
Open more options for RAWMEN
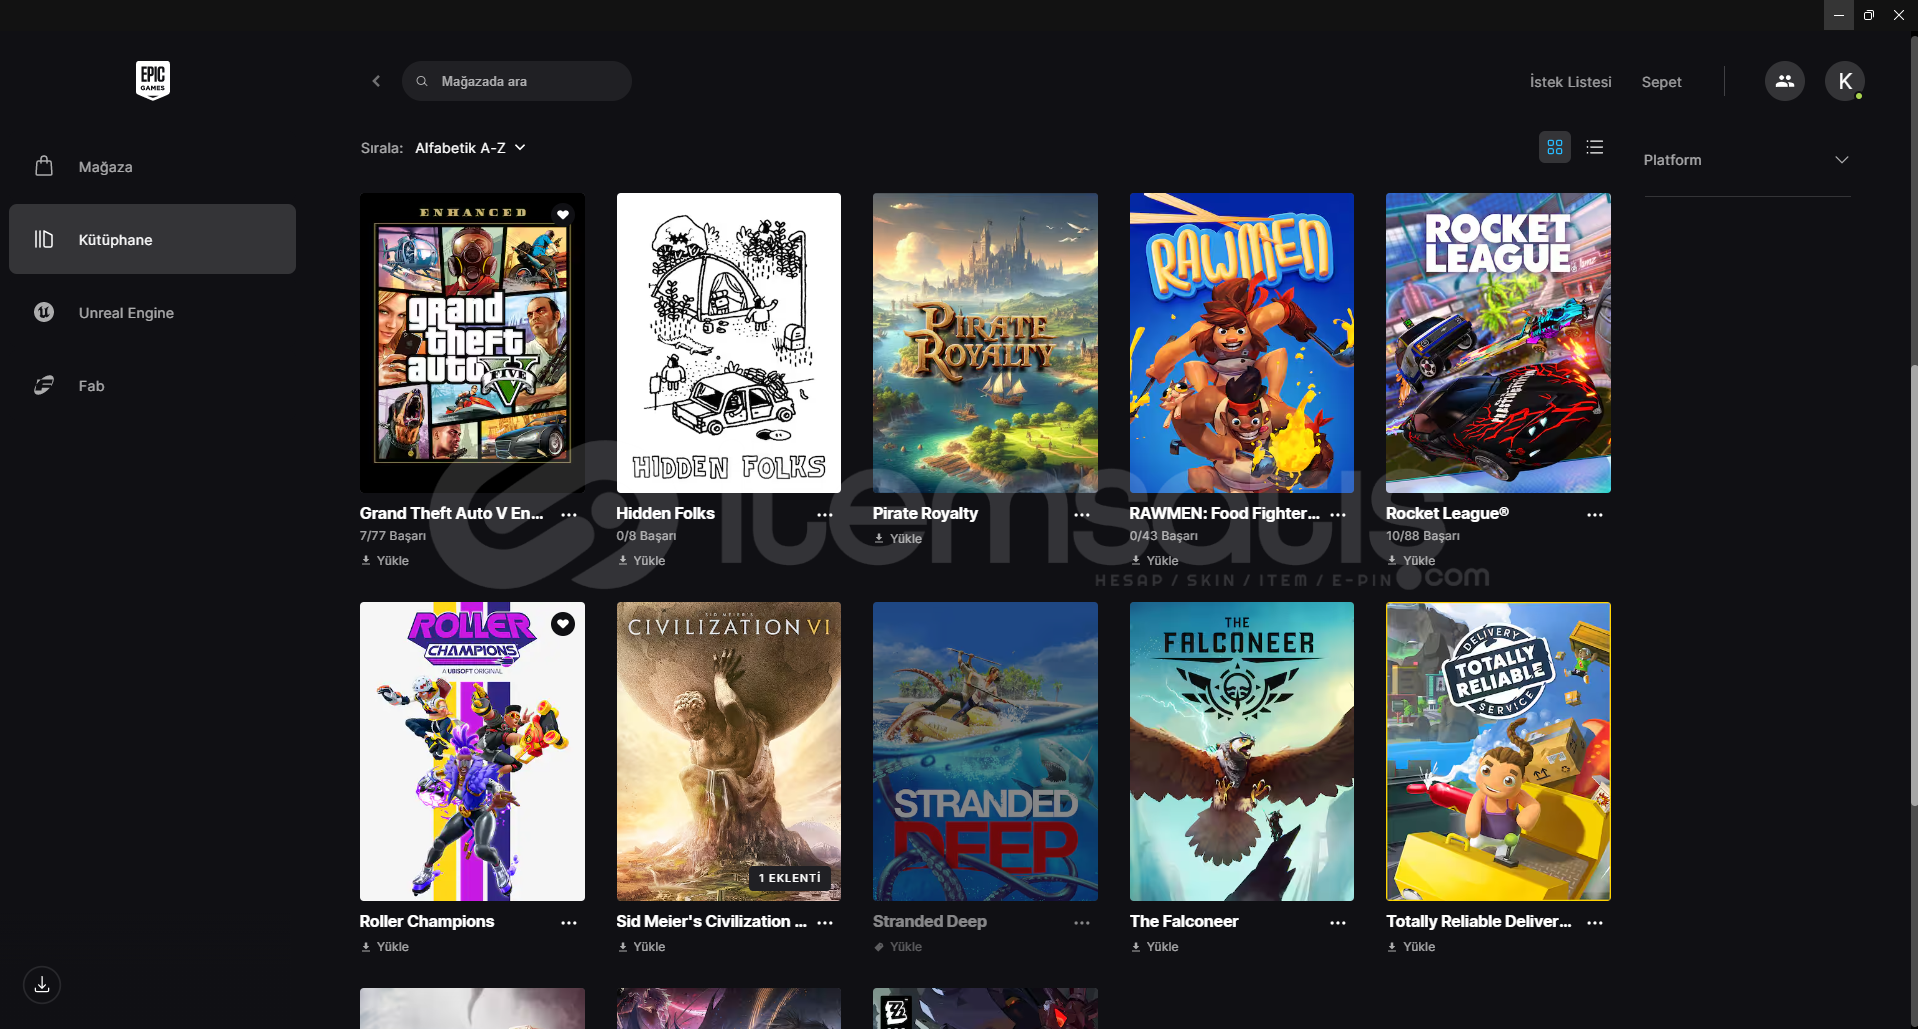tap(1338, 515)
